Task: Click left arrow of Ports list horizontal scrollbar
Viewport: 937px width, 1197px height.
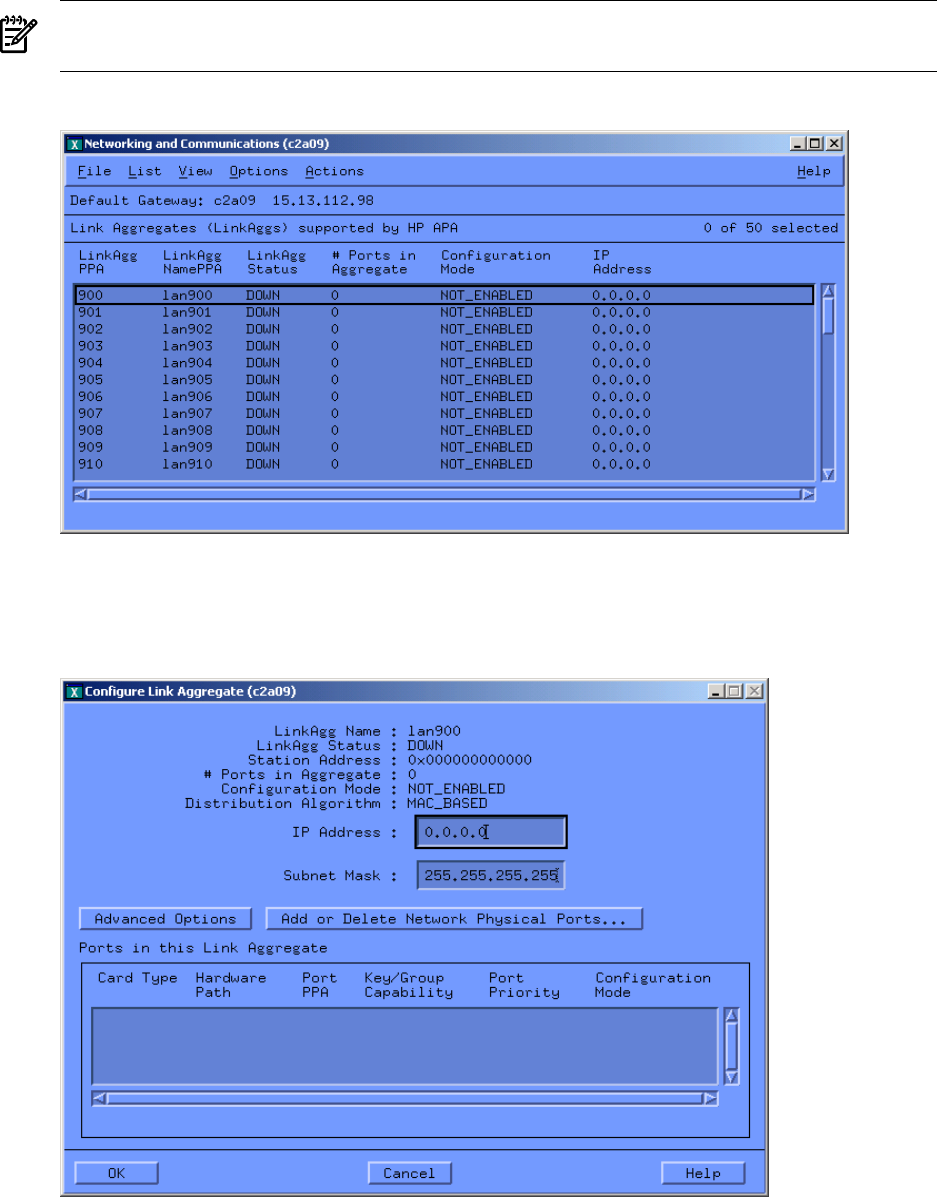Action: [99, 1099]
